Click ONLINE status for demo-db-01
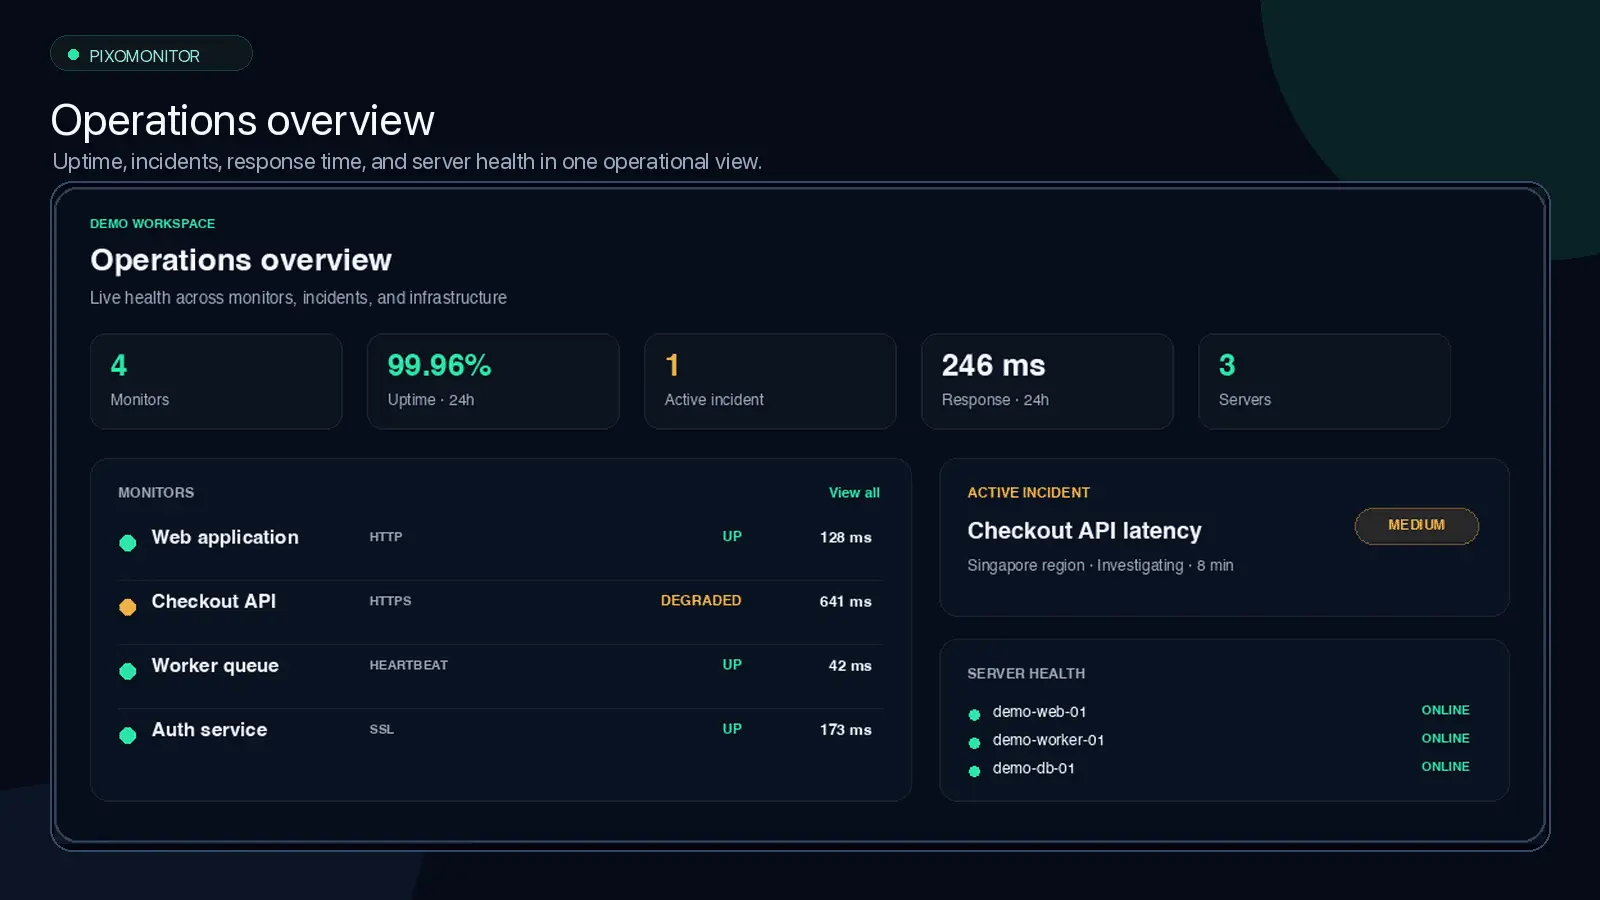 point(1445,767)
